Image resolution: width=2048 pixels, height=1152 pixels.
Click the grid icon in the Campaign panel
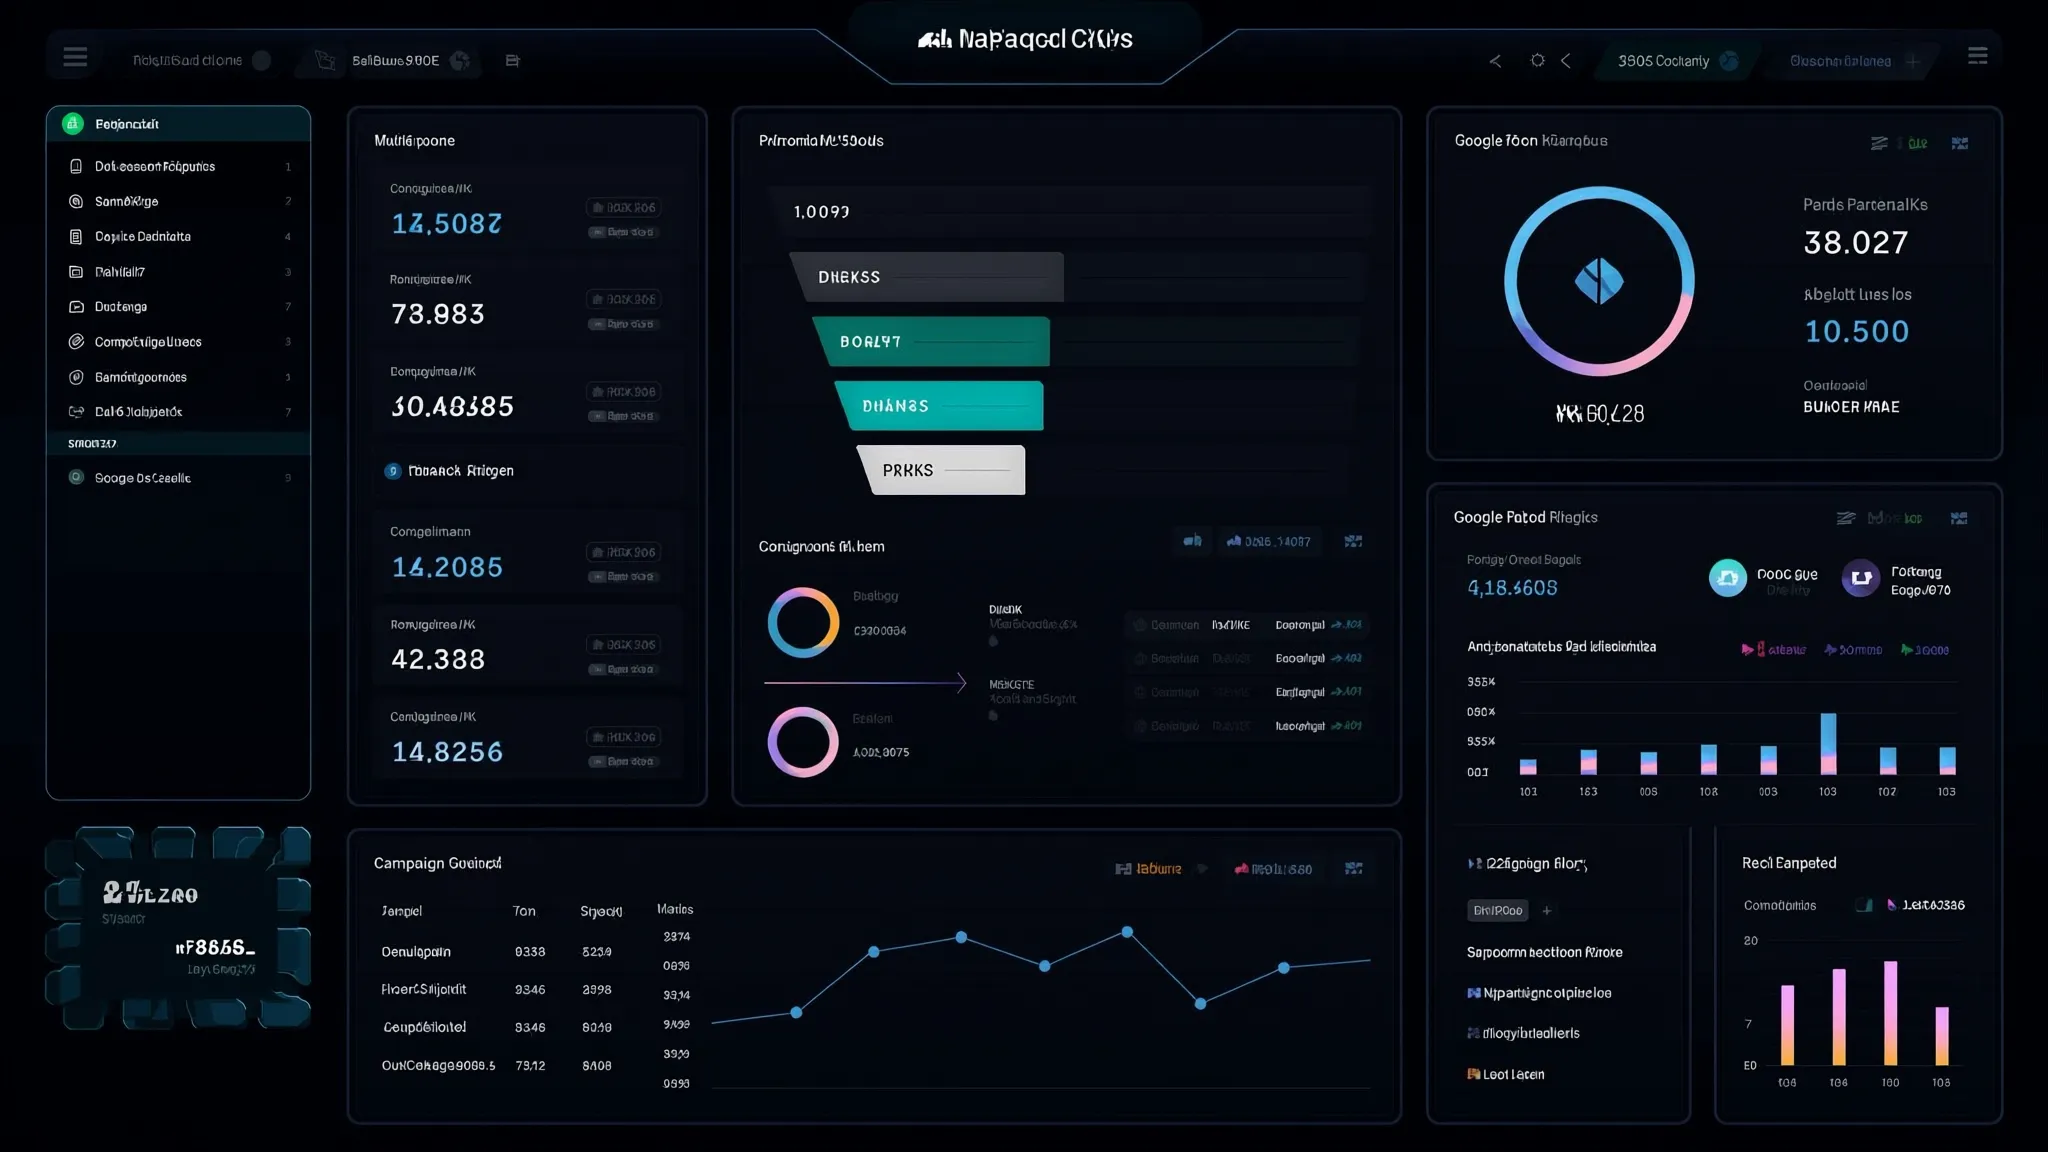pyautogui.click(x=1353, y=868)
